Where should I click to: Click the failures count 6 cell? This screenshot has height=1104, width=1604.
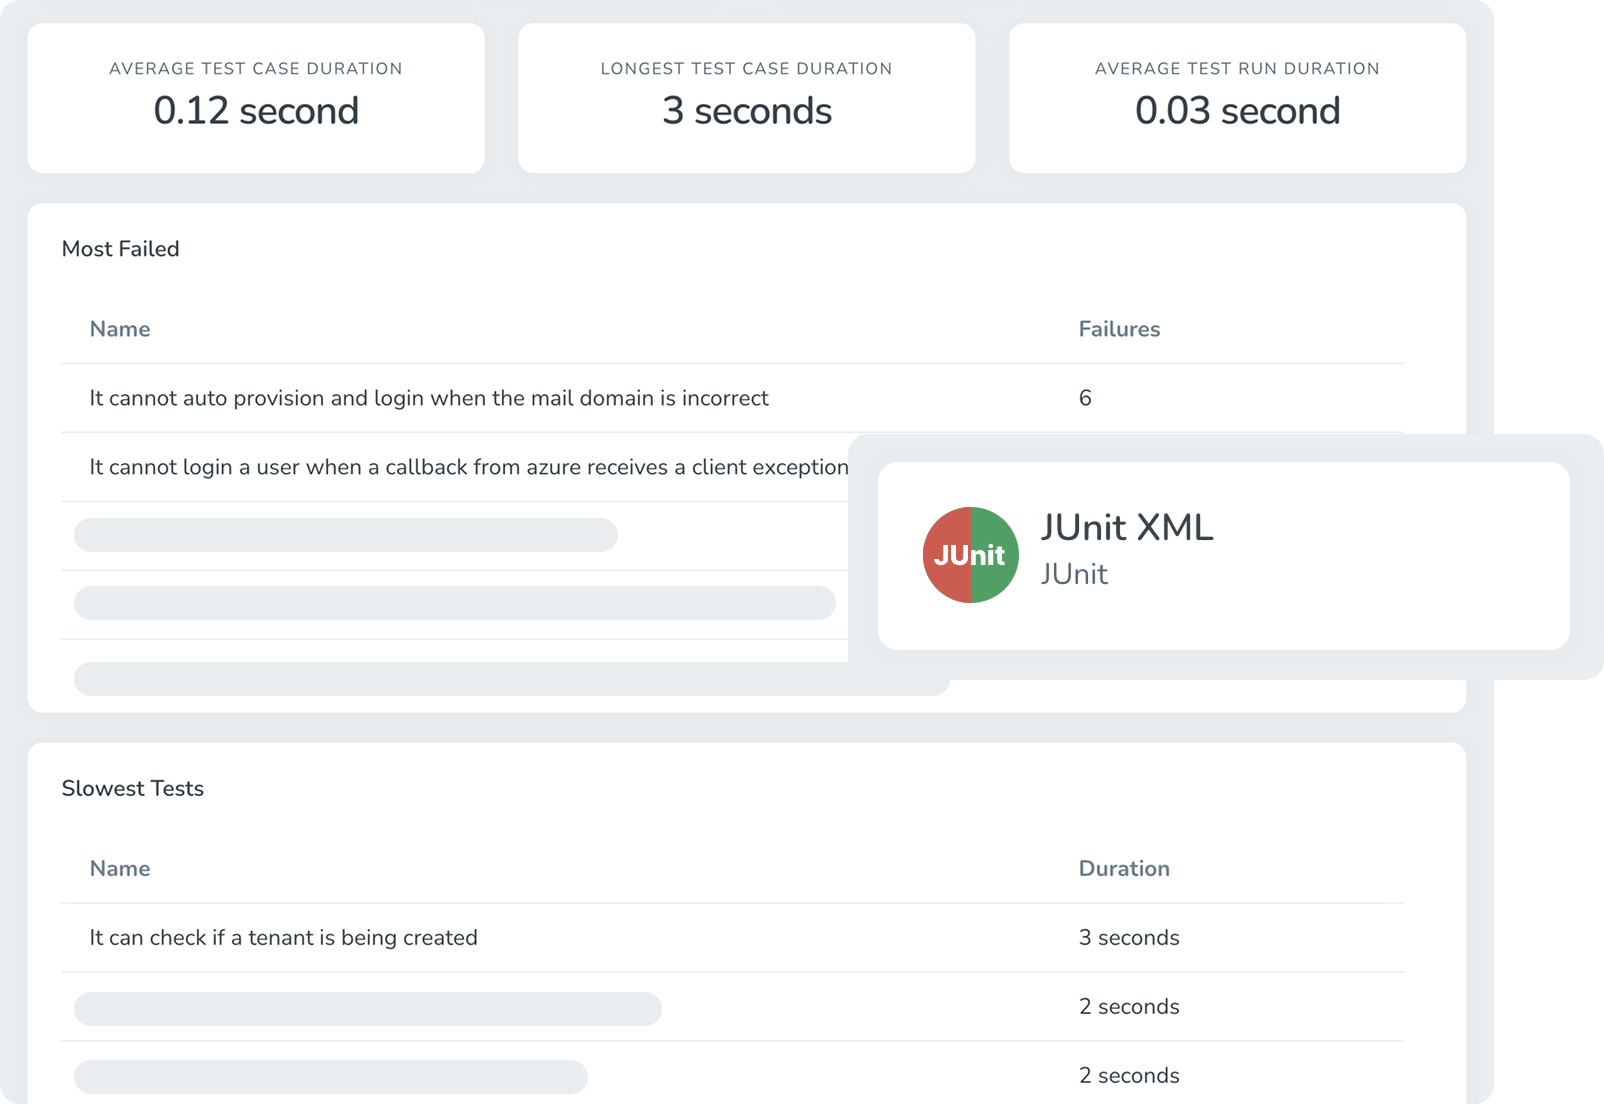(1085, 398)
